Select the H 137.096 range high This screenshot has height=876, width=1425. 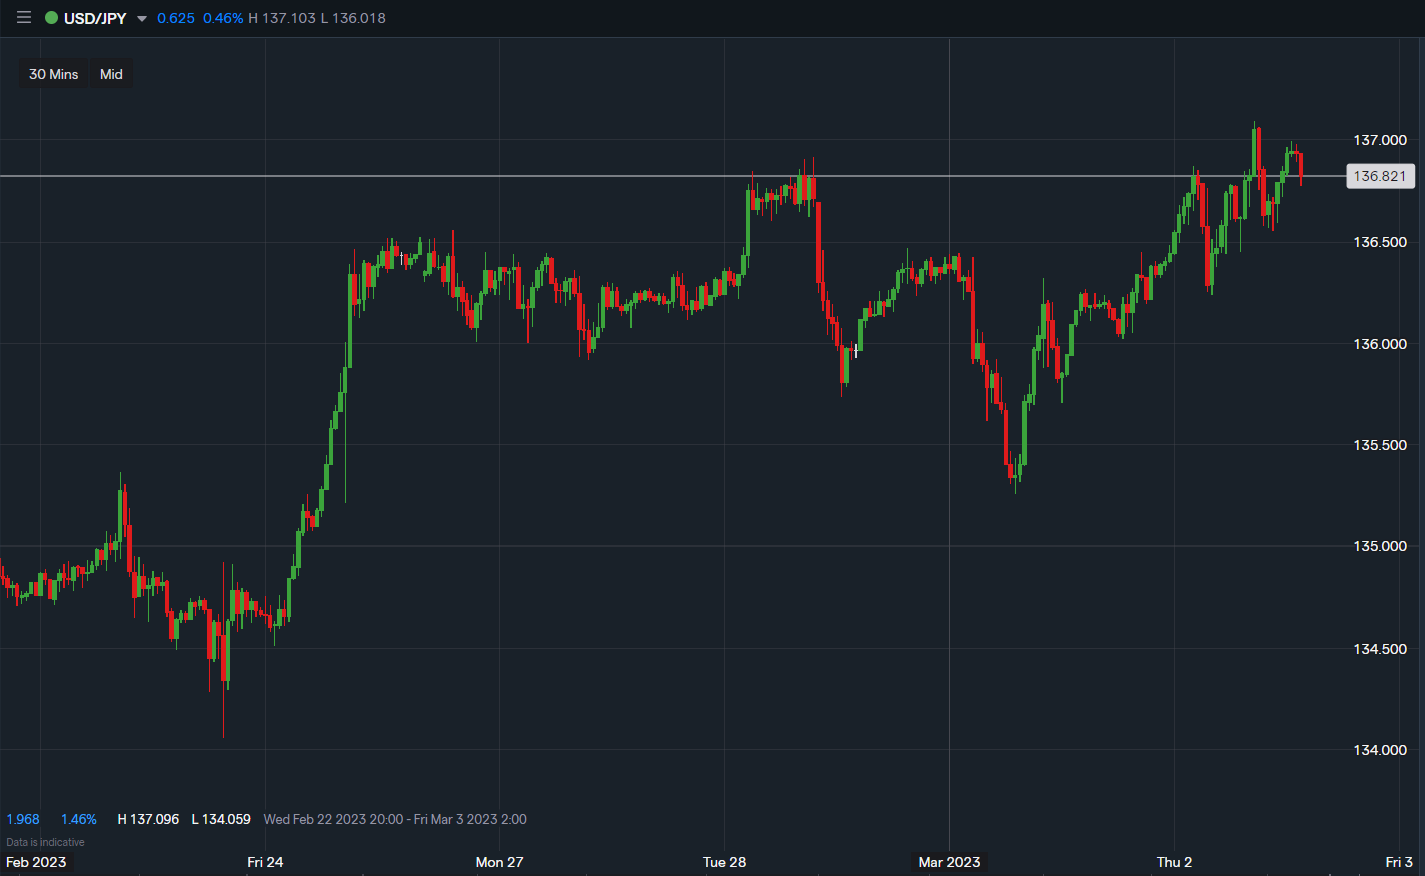click(x=148, y=819)
